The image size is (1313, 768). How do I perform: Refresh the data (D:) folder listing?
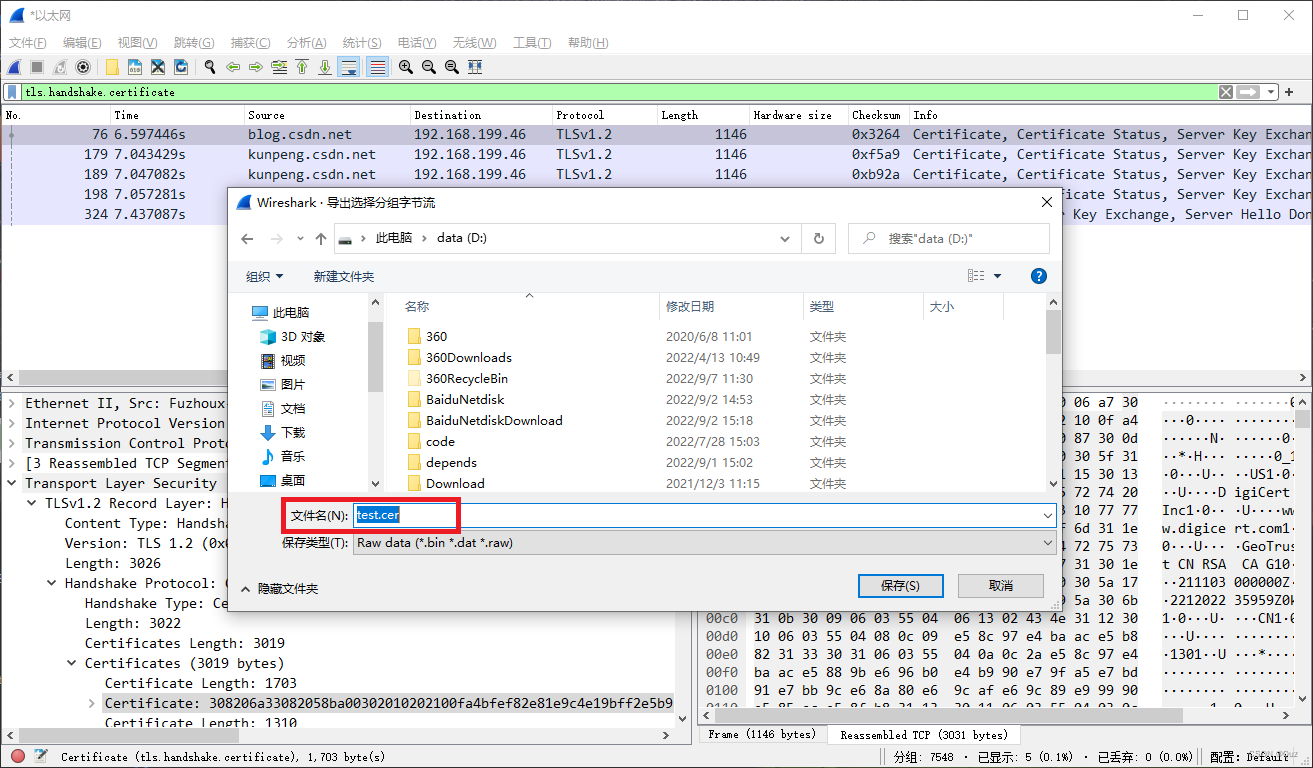click(818, 239)
